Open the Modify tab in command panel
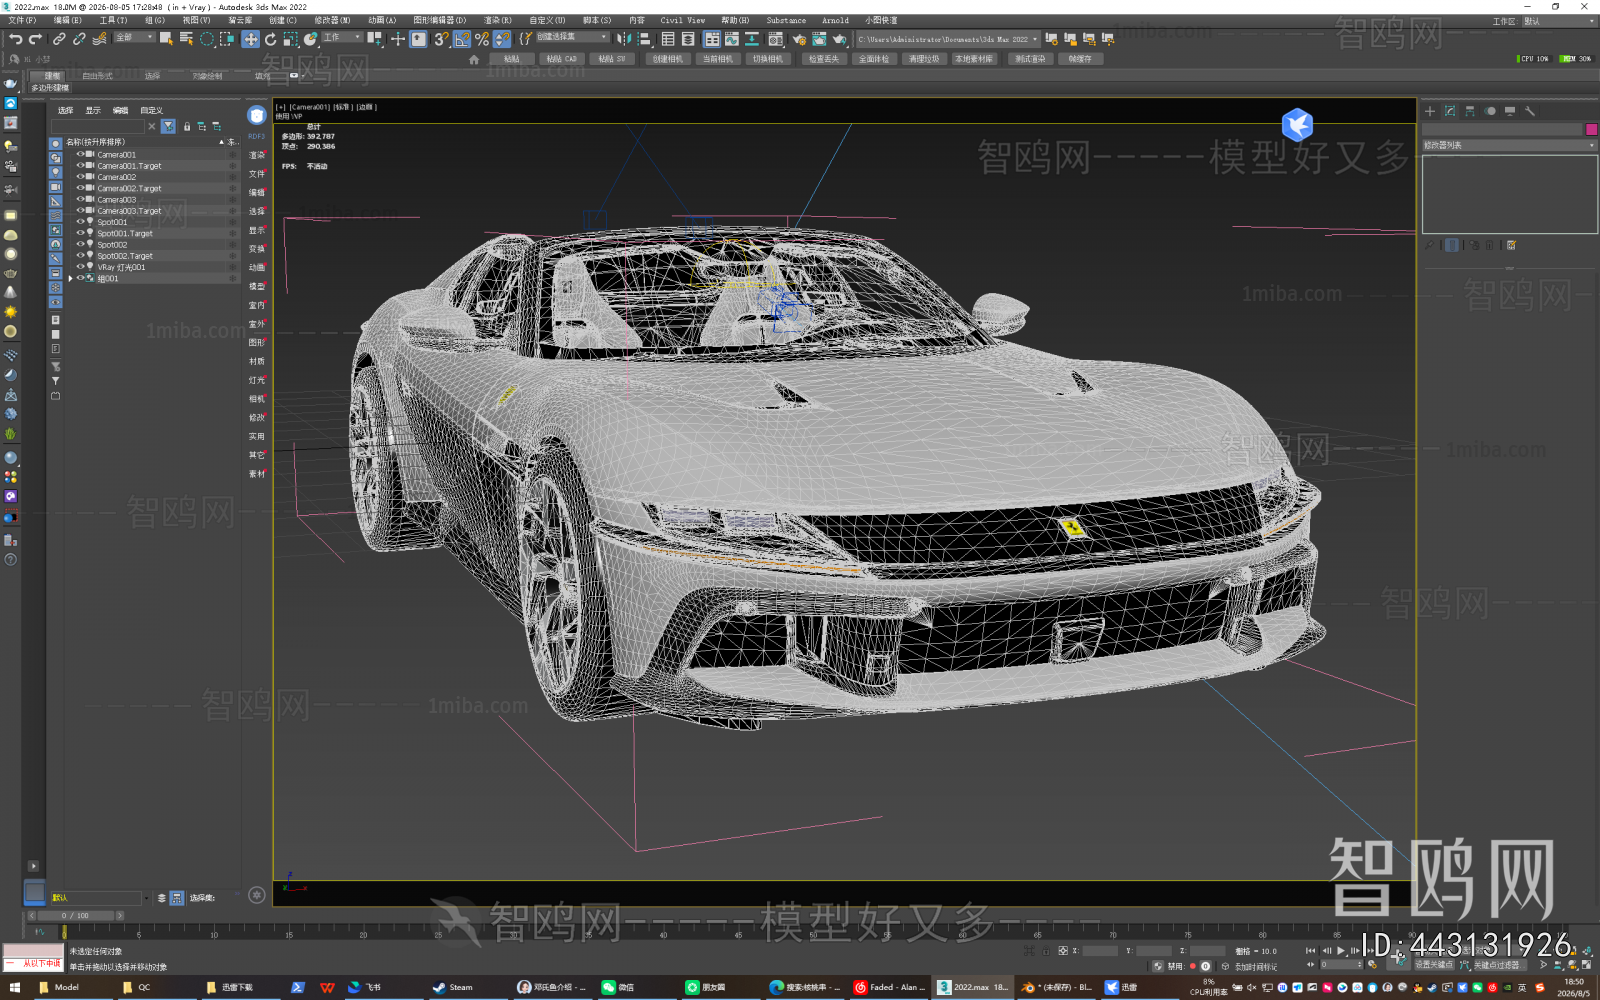Screen dimensions: 1600x1000 [1450, 111]
